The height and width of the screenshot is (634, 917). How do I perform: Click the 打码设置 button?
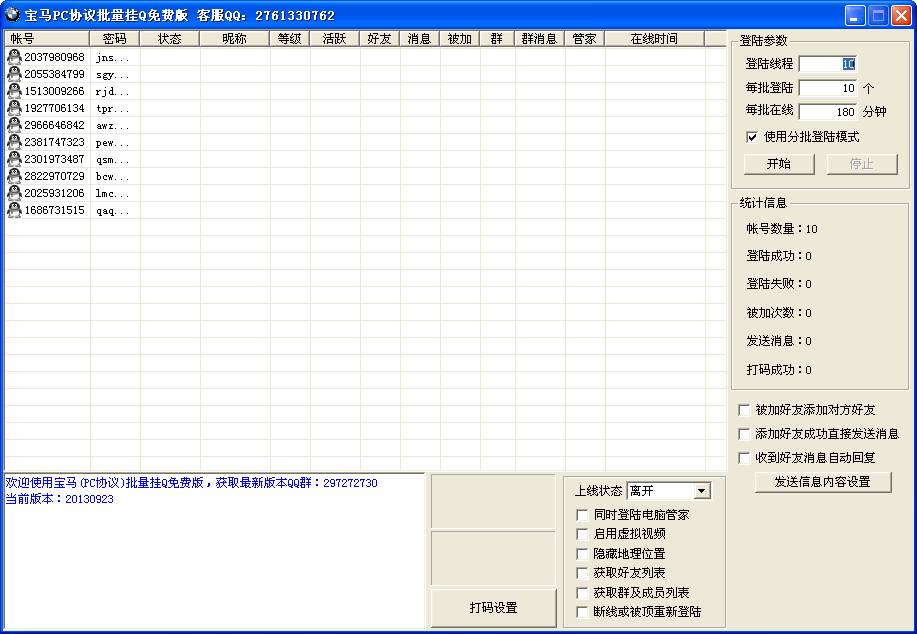tap(493, 608)
